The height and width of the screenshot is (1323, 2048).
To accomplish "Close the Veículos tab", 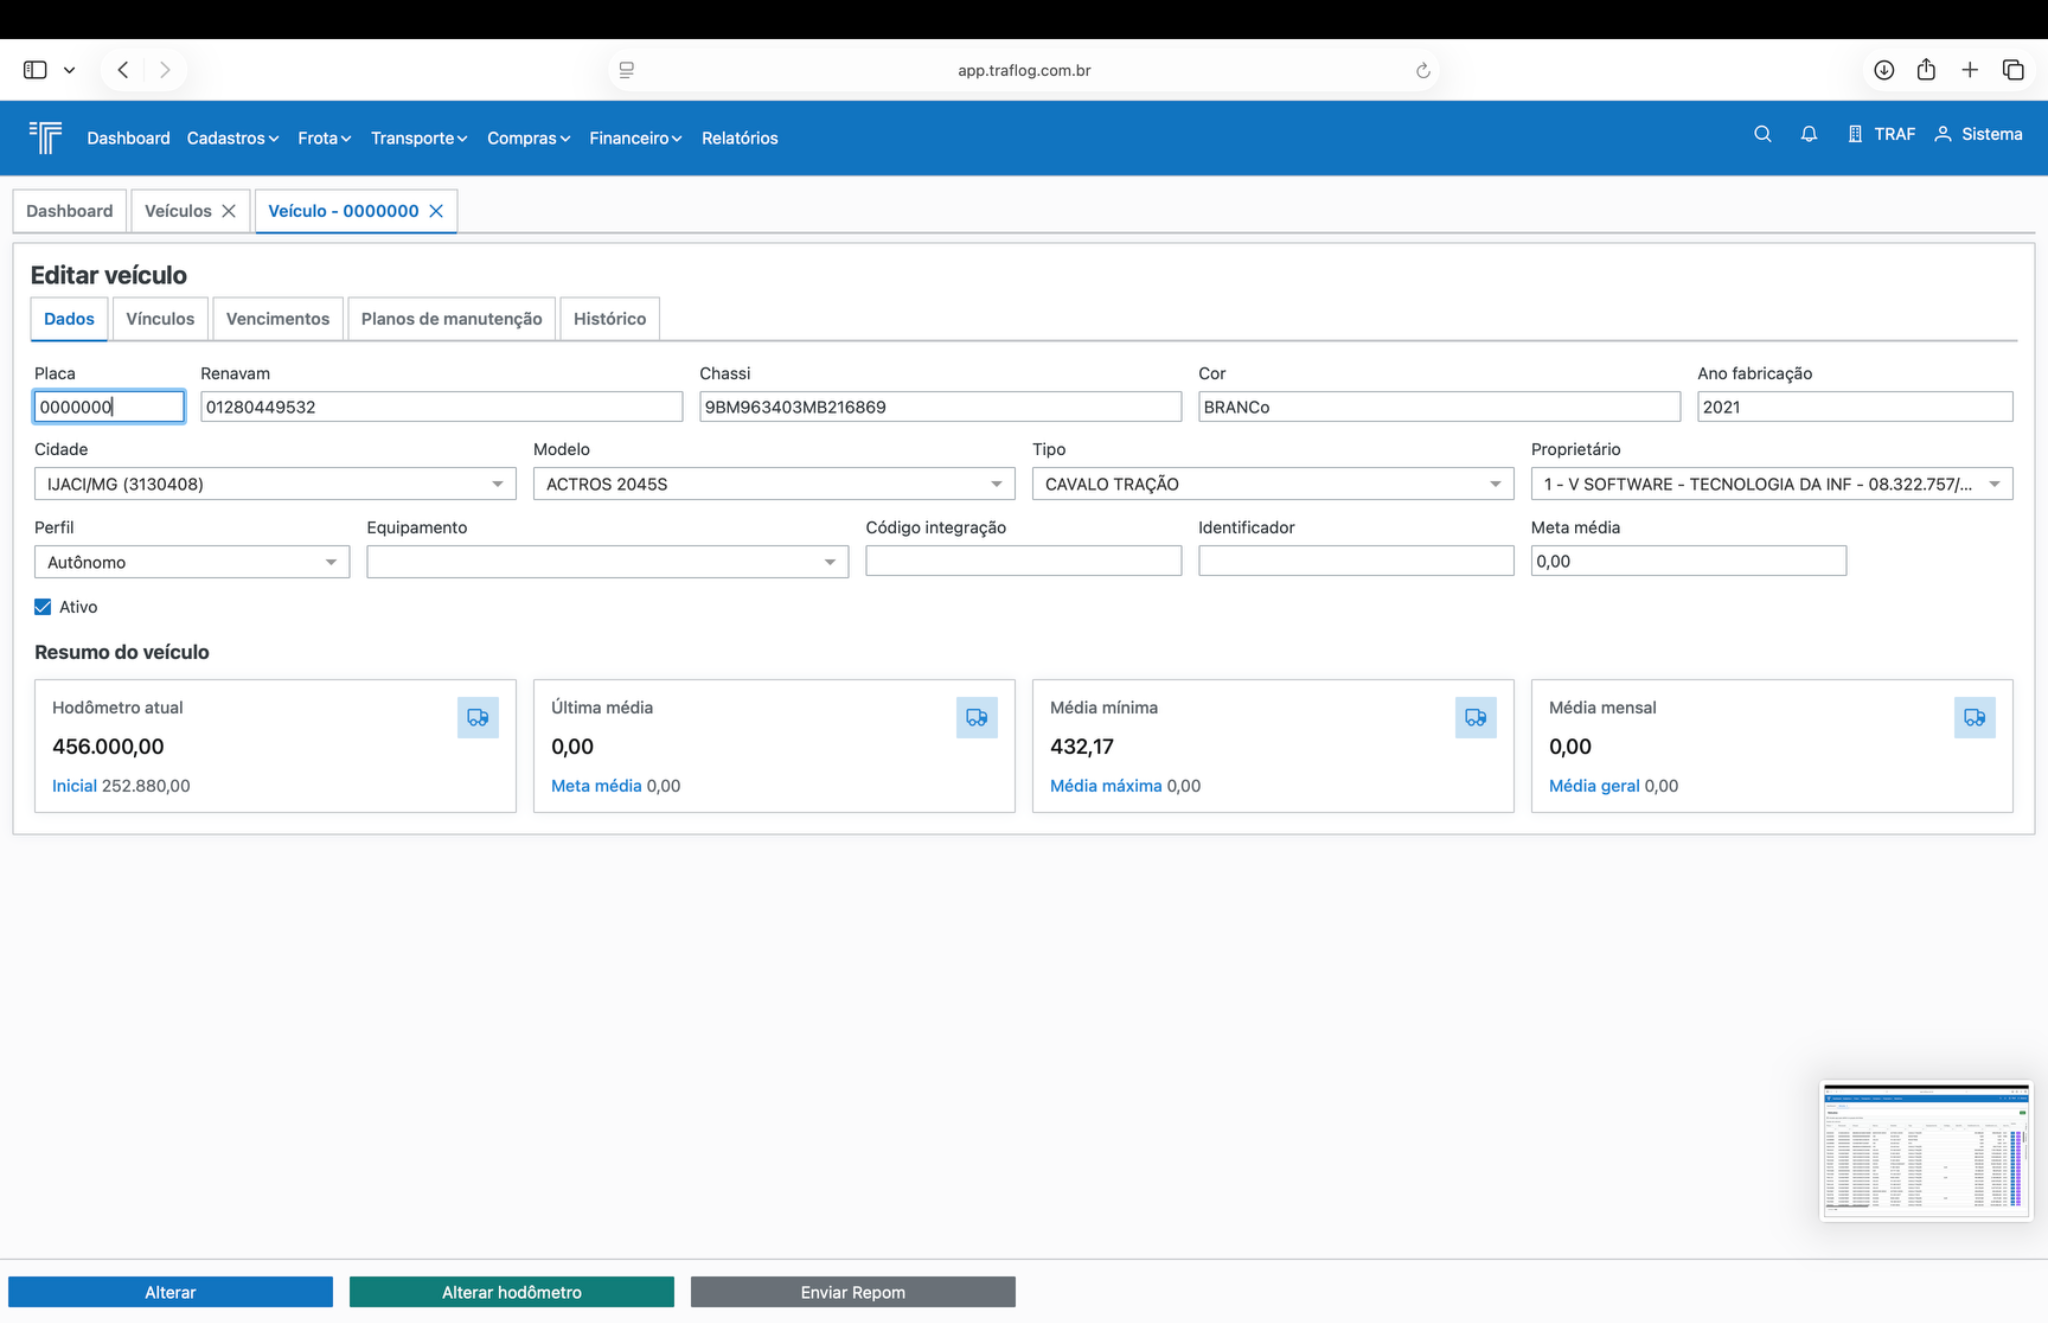I will coord(229,211).
